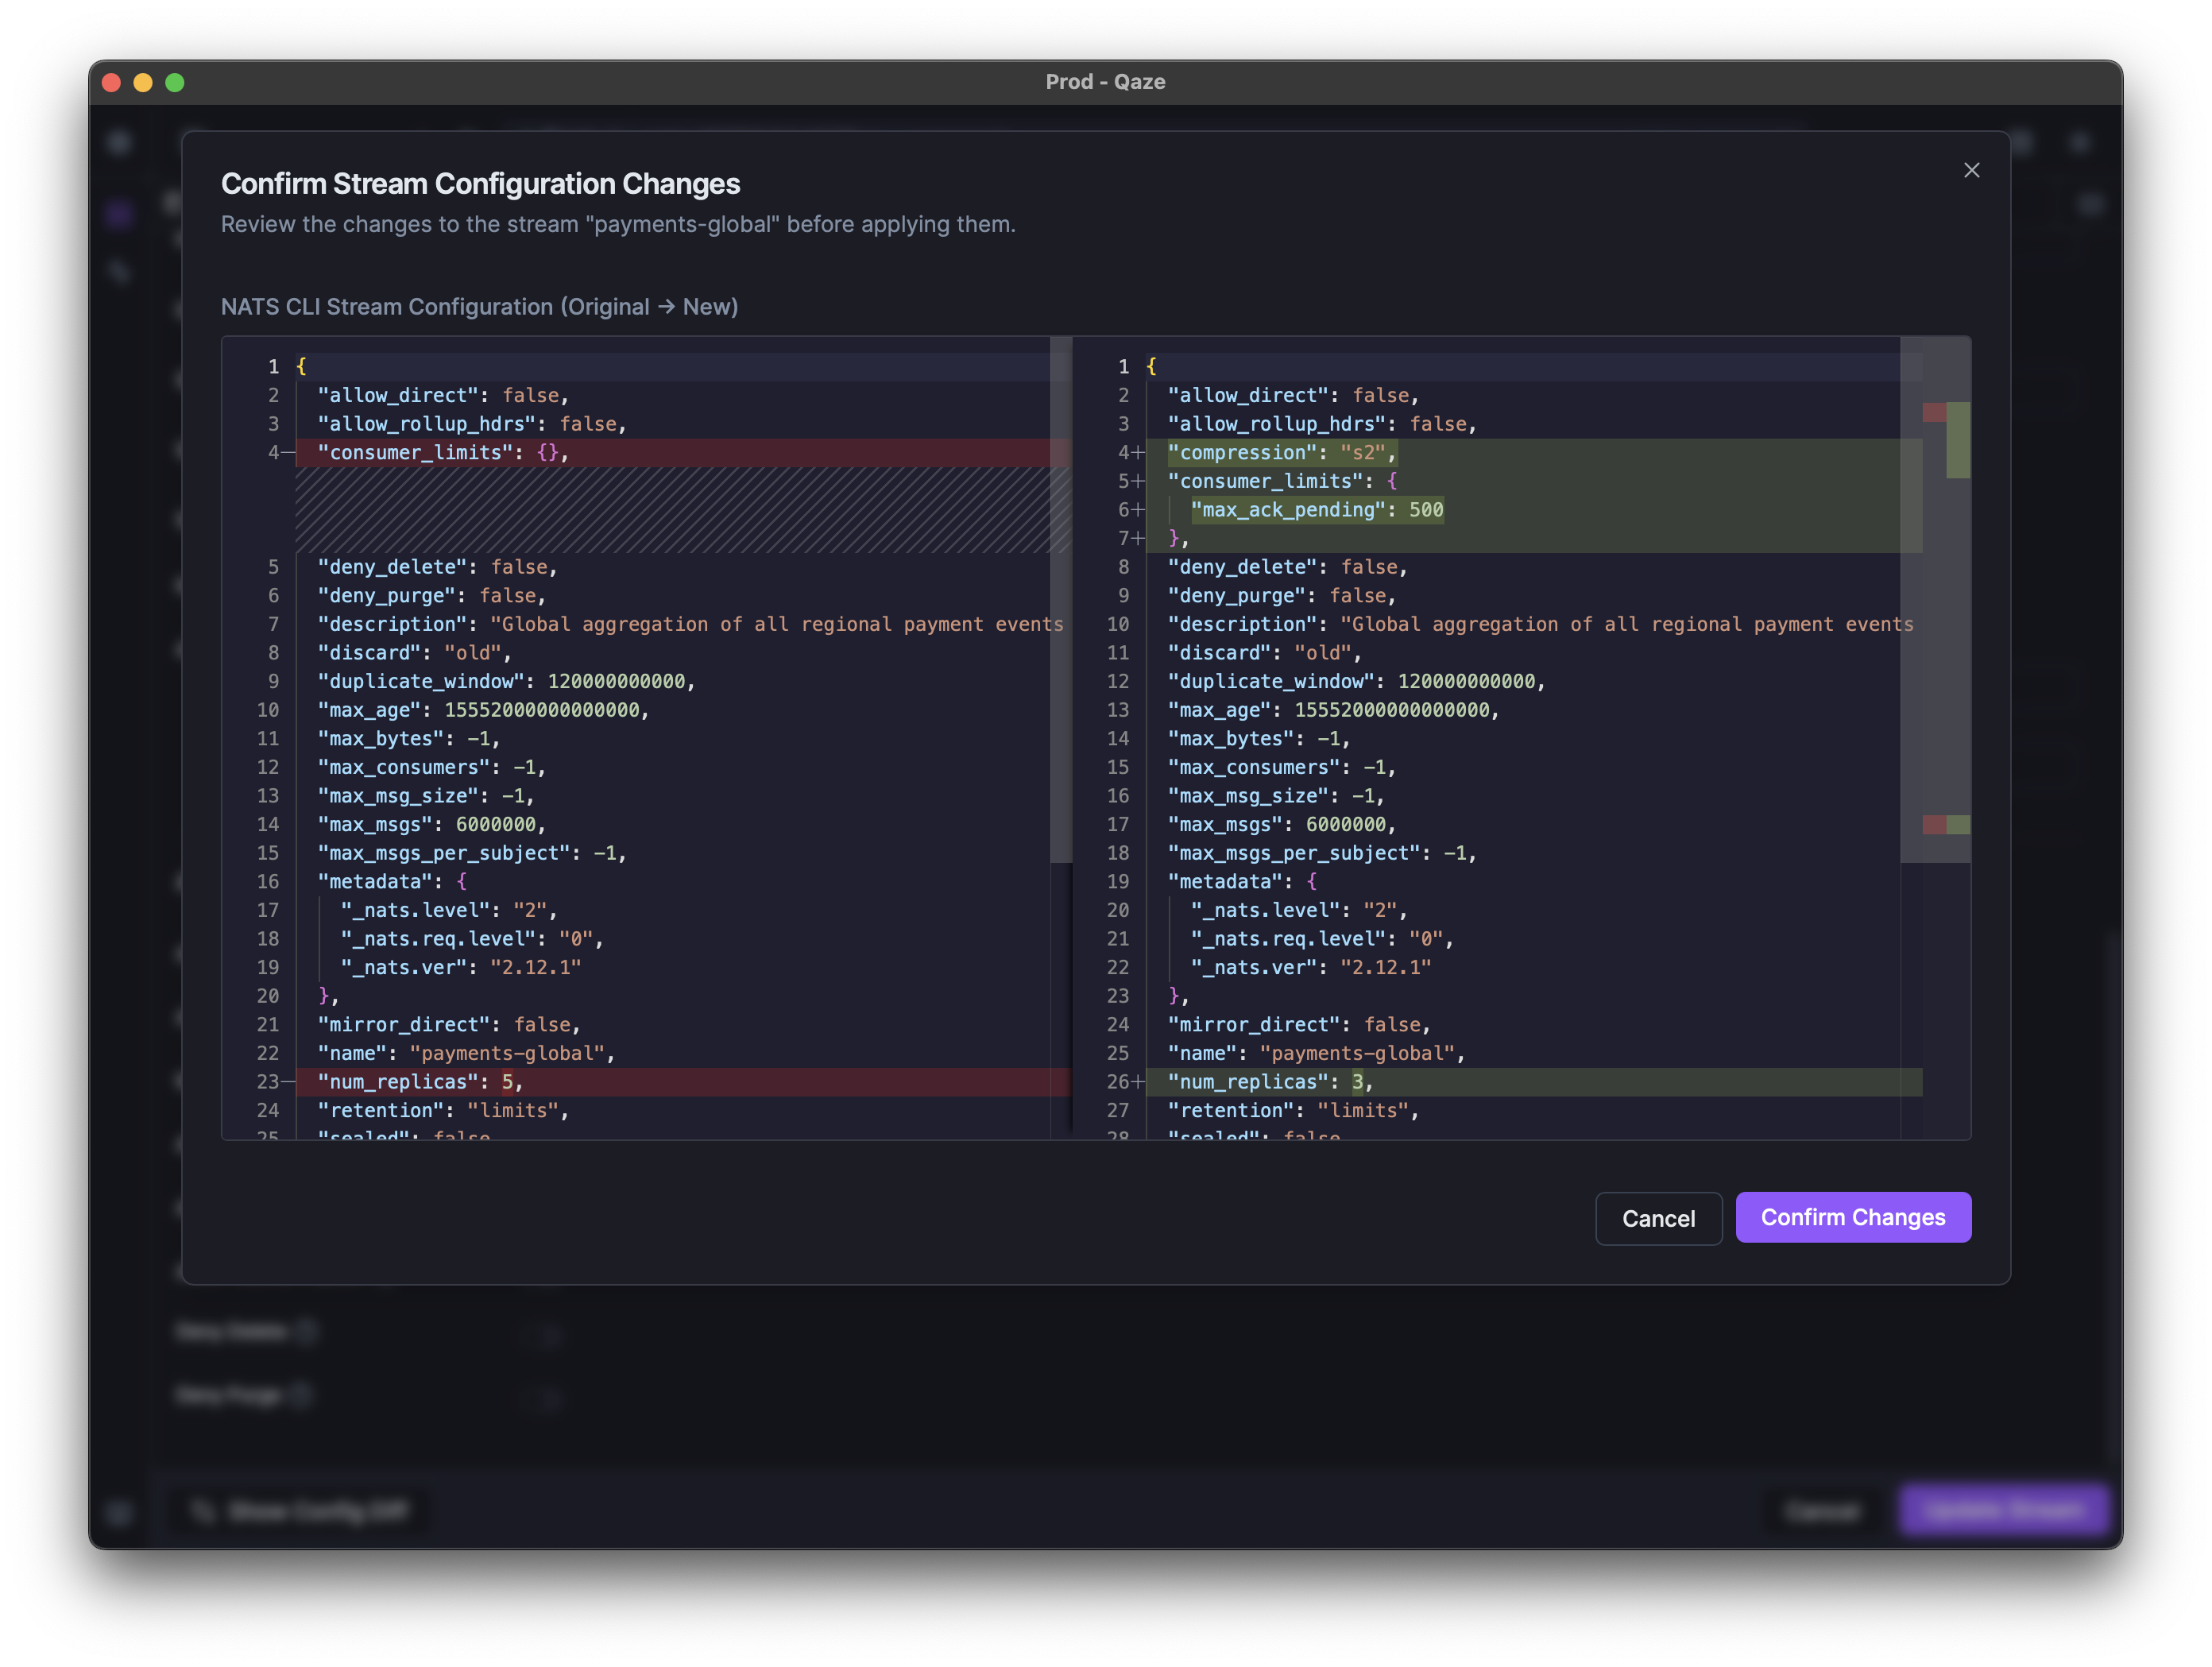Click the green maximize button in title bar

(x=176, y=83)
